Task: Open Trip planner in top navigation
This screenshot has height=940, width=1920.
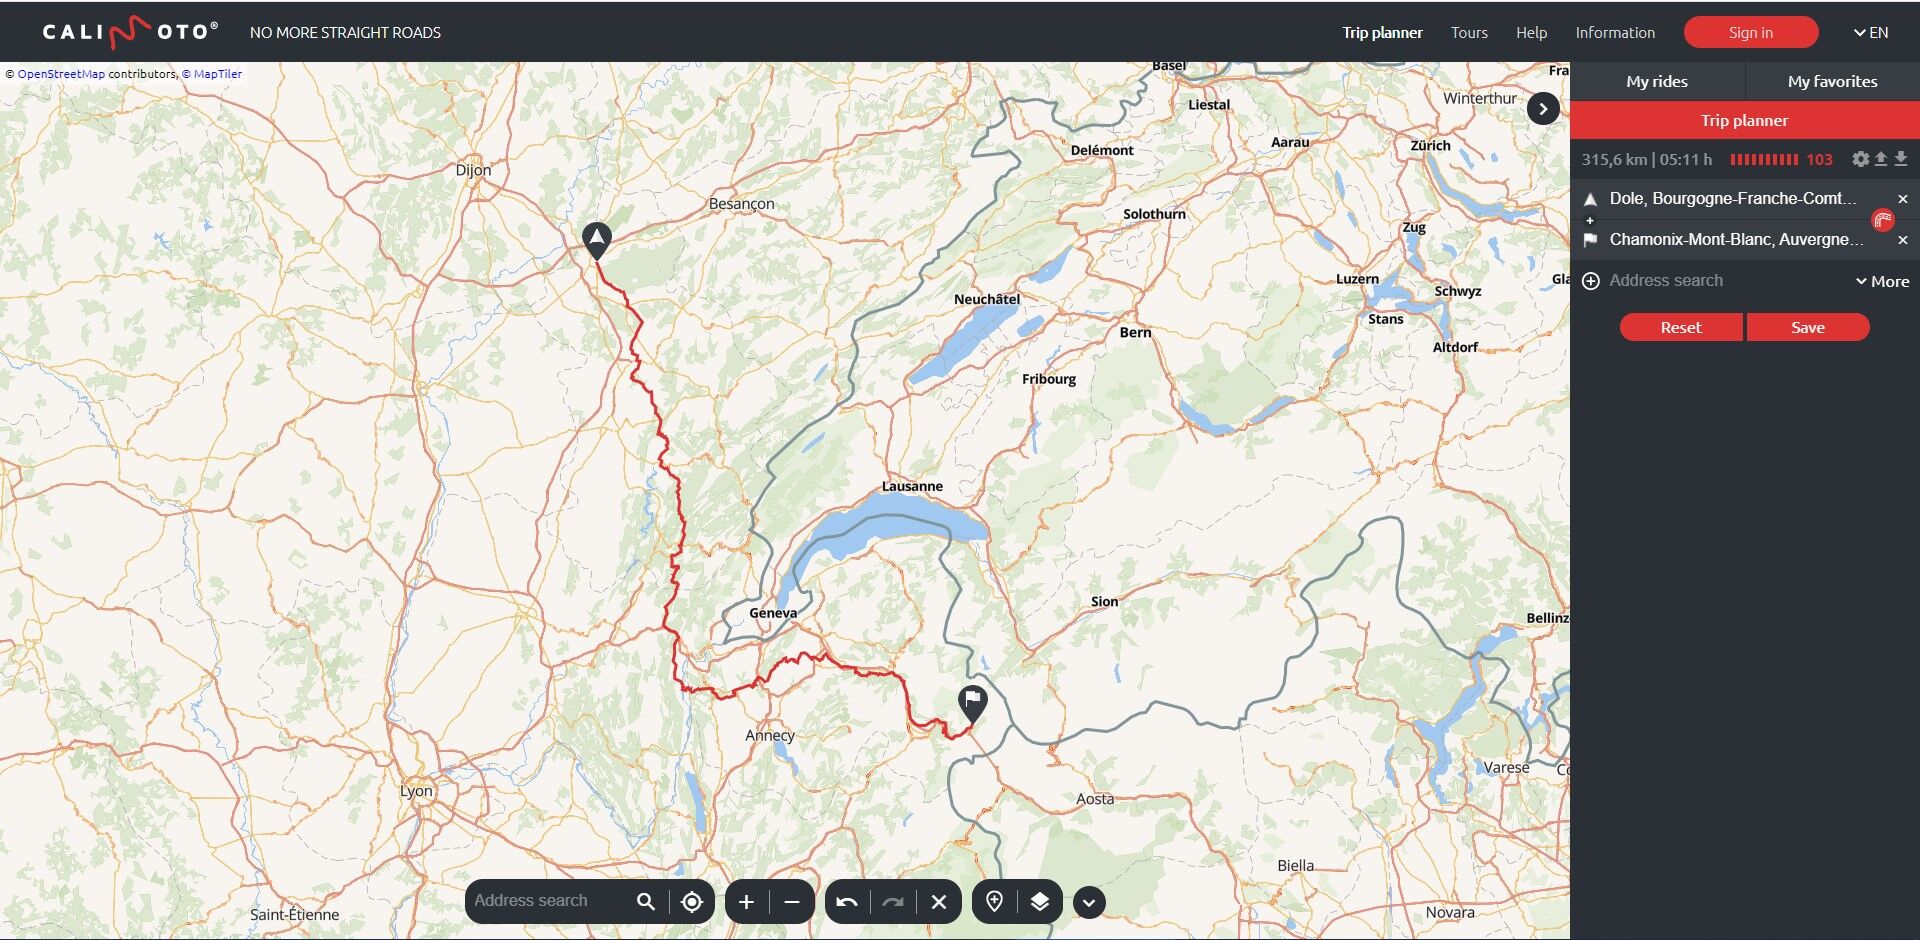Action: [1382, 32]
